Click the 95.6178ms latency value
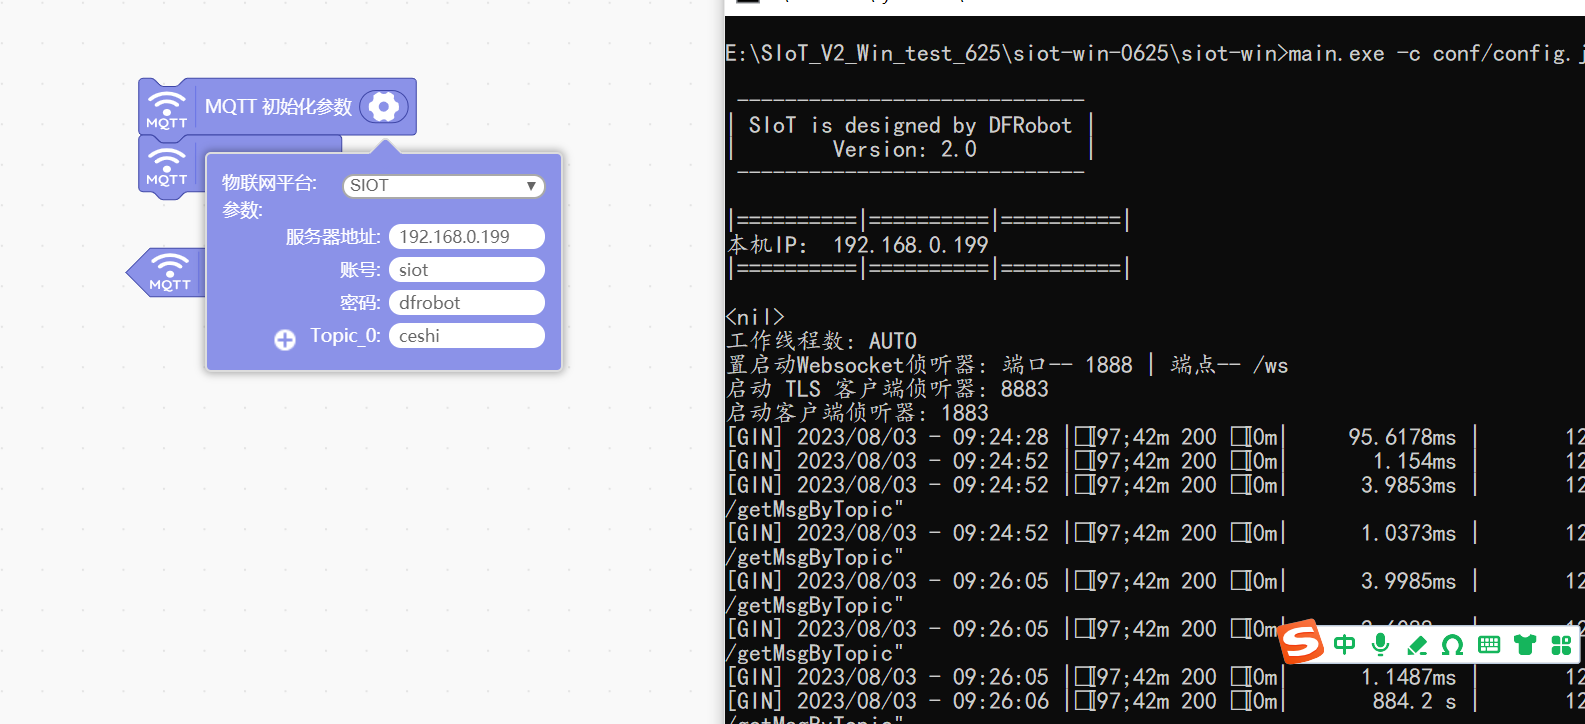The height and width of the screenshot is (724, 1585). tap(1402, 437)
